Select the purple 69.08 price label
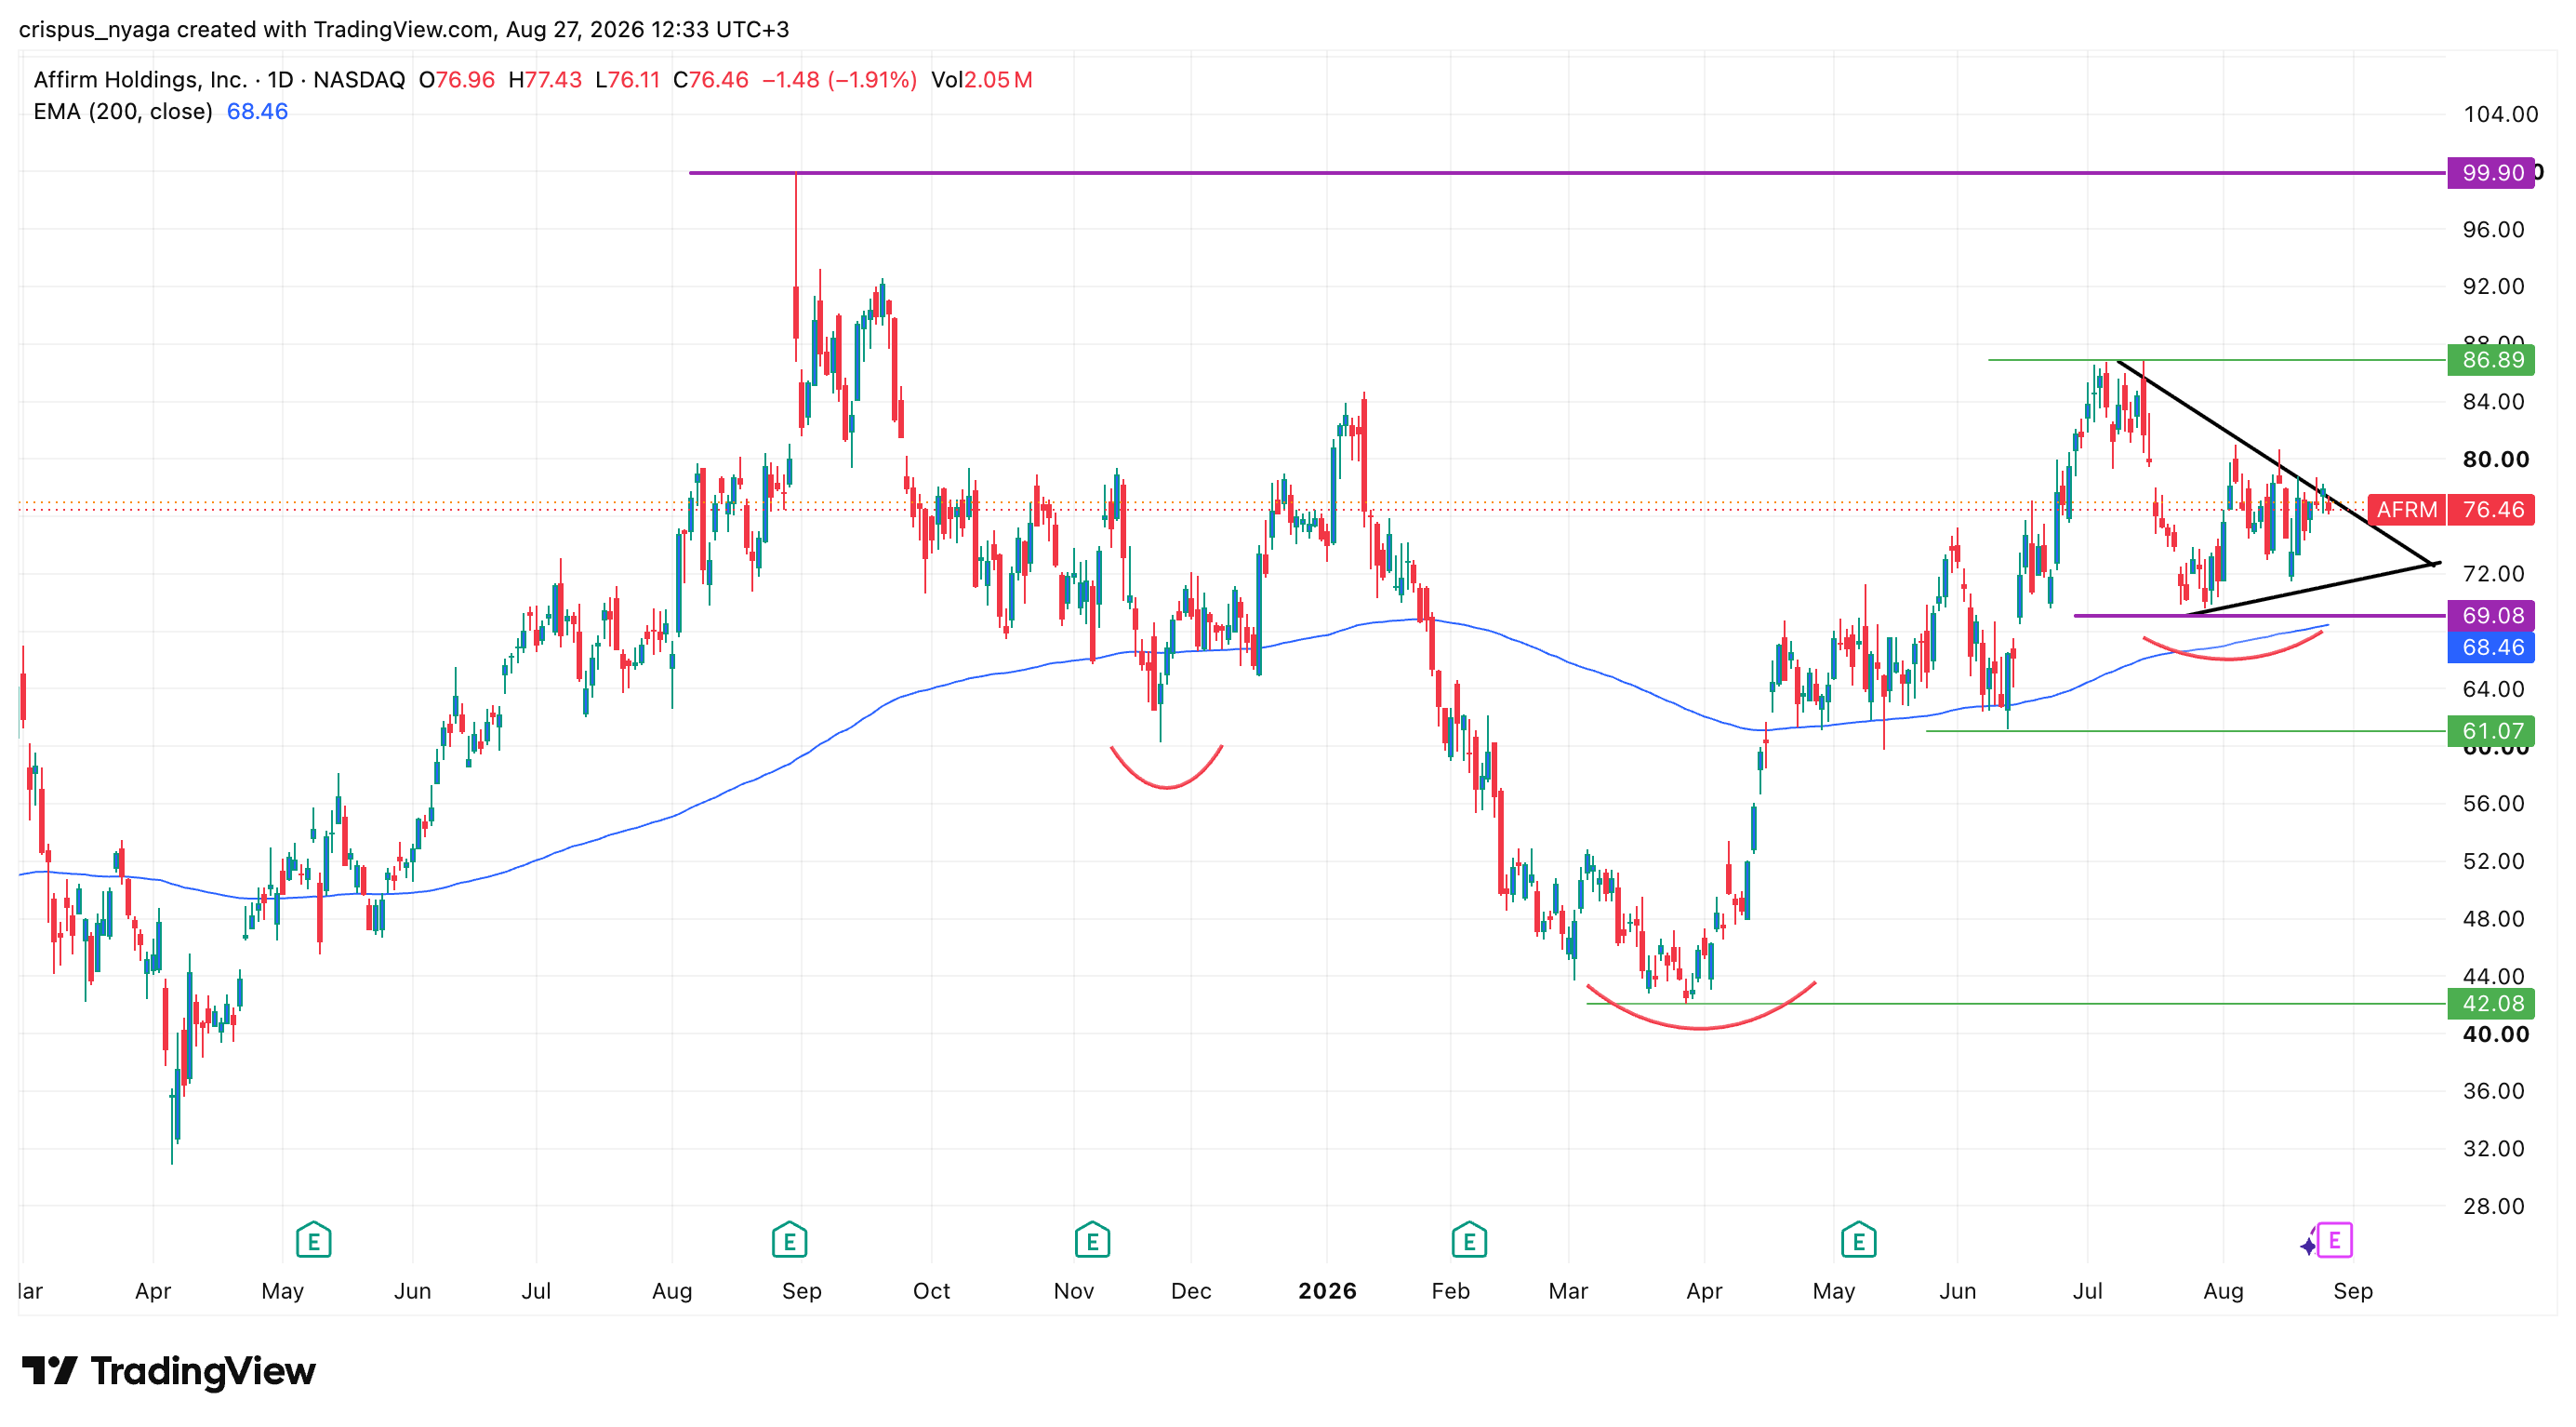 [2491, 616]
